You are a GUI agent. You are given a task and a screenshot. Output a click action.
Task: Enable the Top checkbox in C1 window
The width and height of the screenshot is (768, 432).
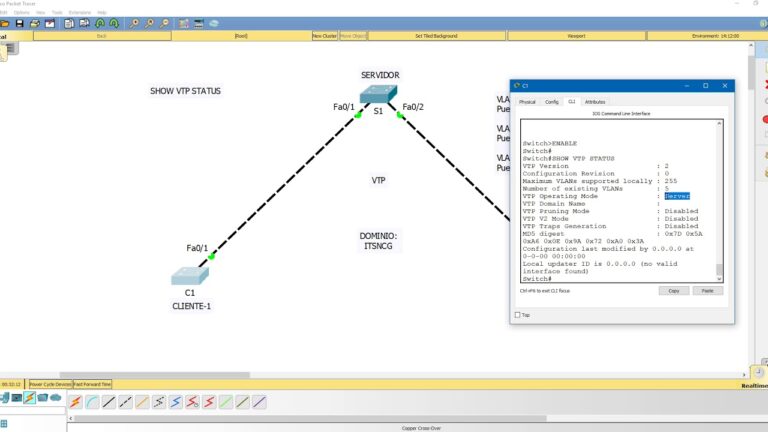point(517,315)
